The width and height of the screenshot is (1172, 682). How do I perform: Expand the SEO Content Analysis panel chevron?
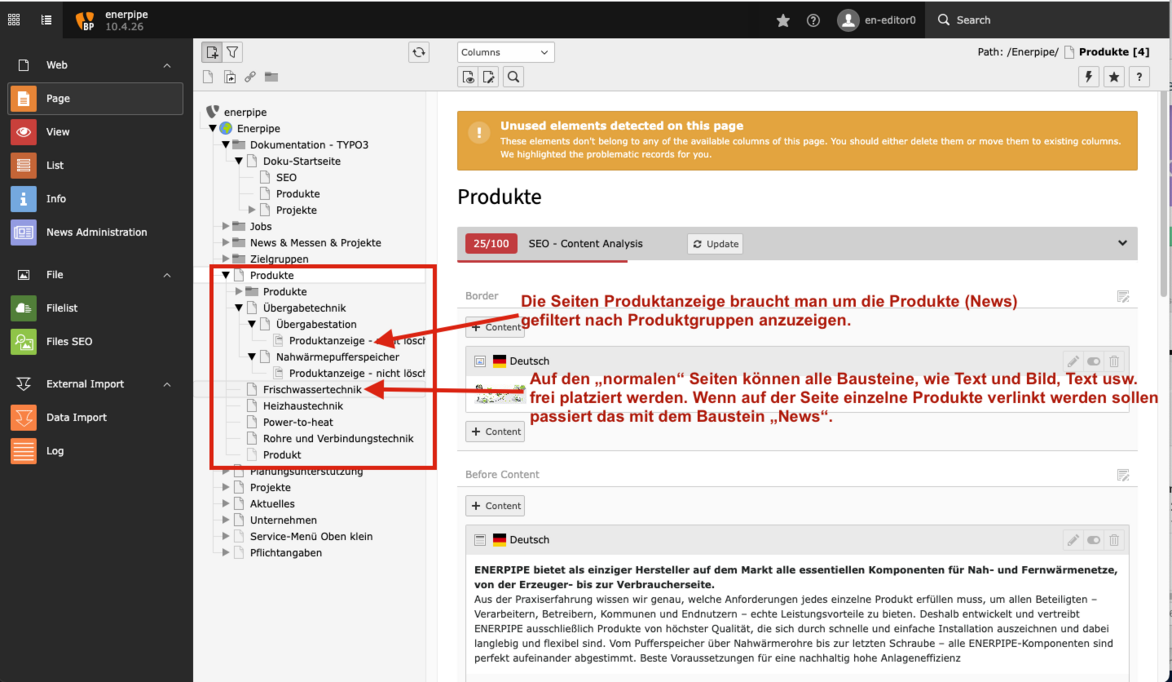pos(1122,243)
